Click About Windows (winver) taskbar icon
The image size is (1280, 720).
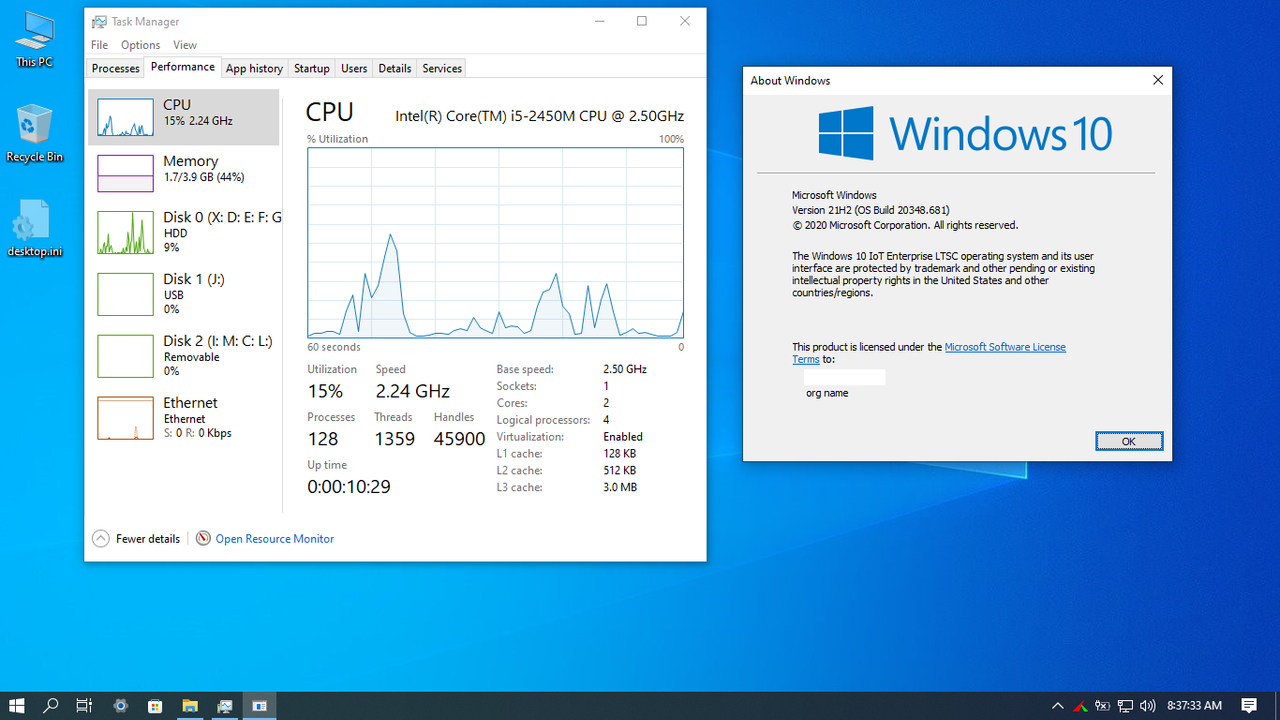click(259, 706)
